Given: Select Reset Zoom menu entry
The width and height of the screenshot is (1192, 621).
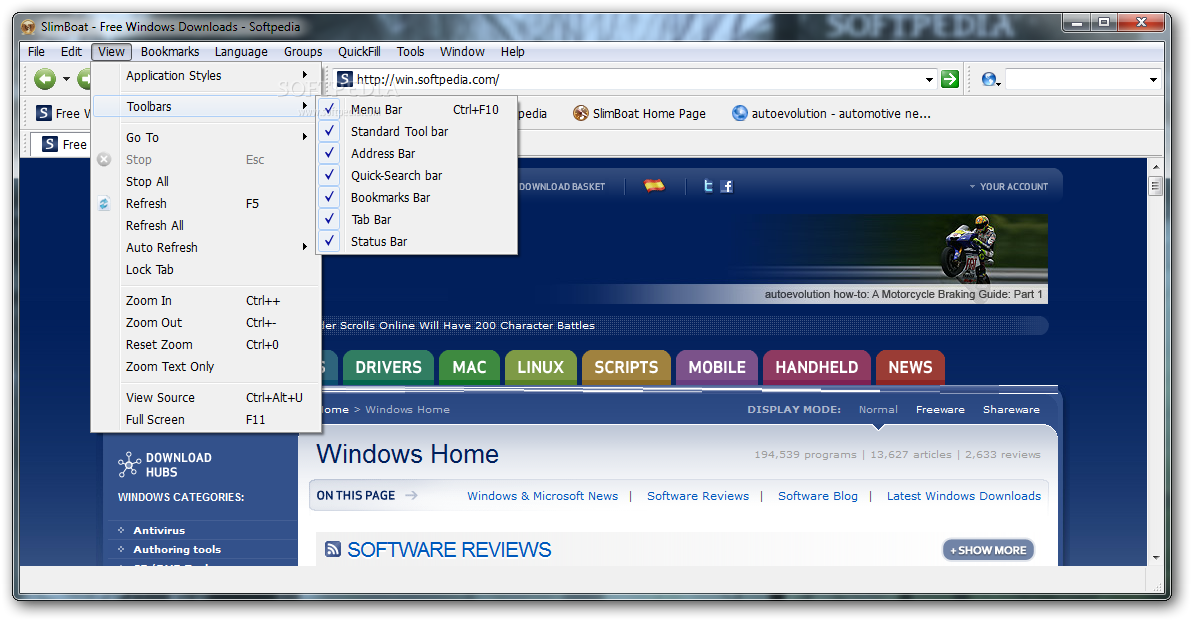Looking at the screenshot, I should (x=205, y=345).
